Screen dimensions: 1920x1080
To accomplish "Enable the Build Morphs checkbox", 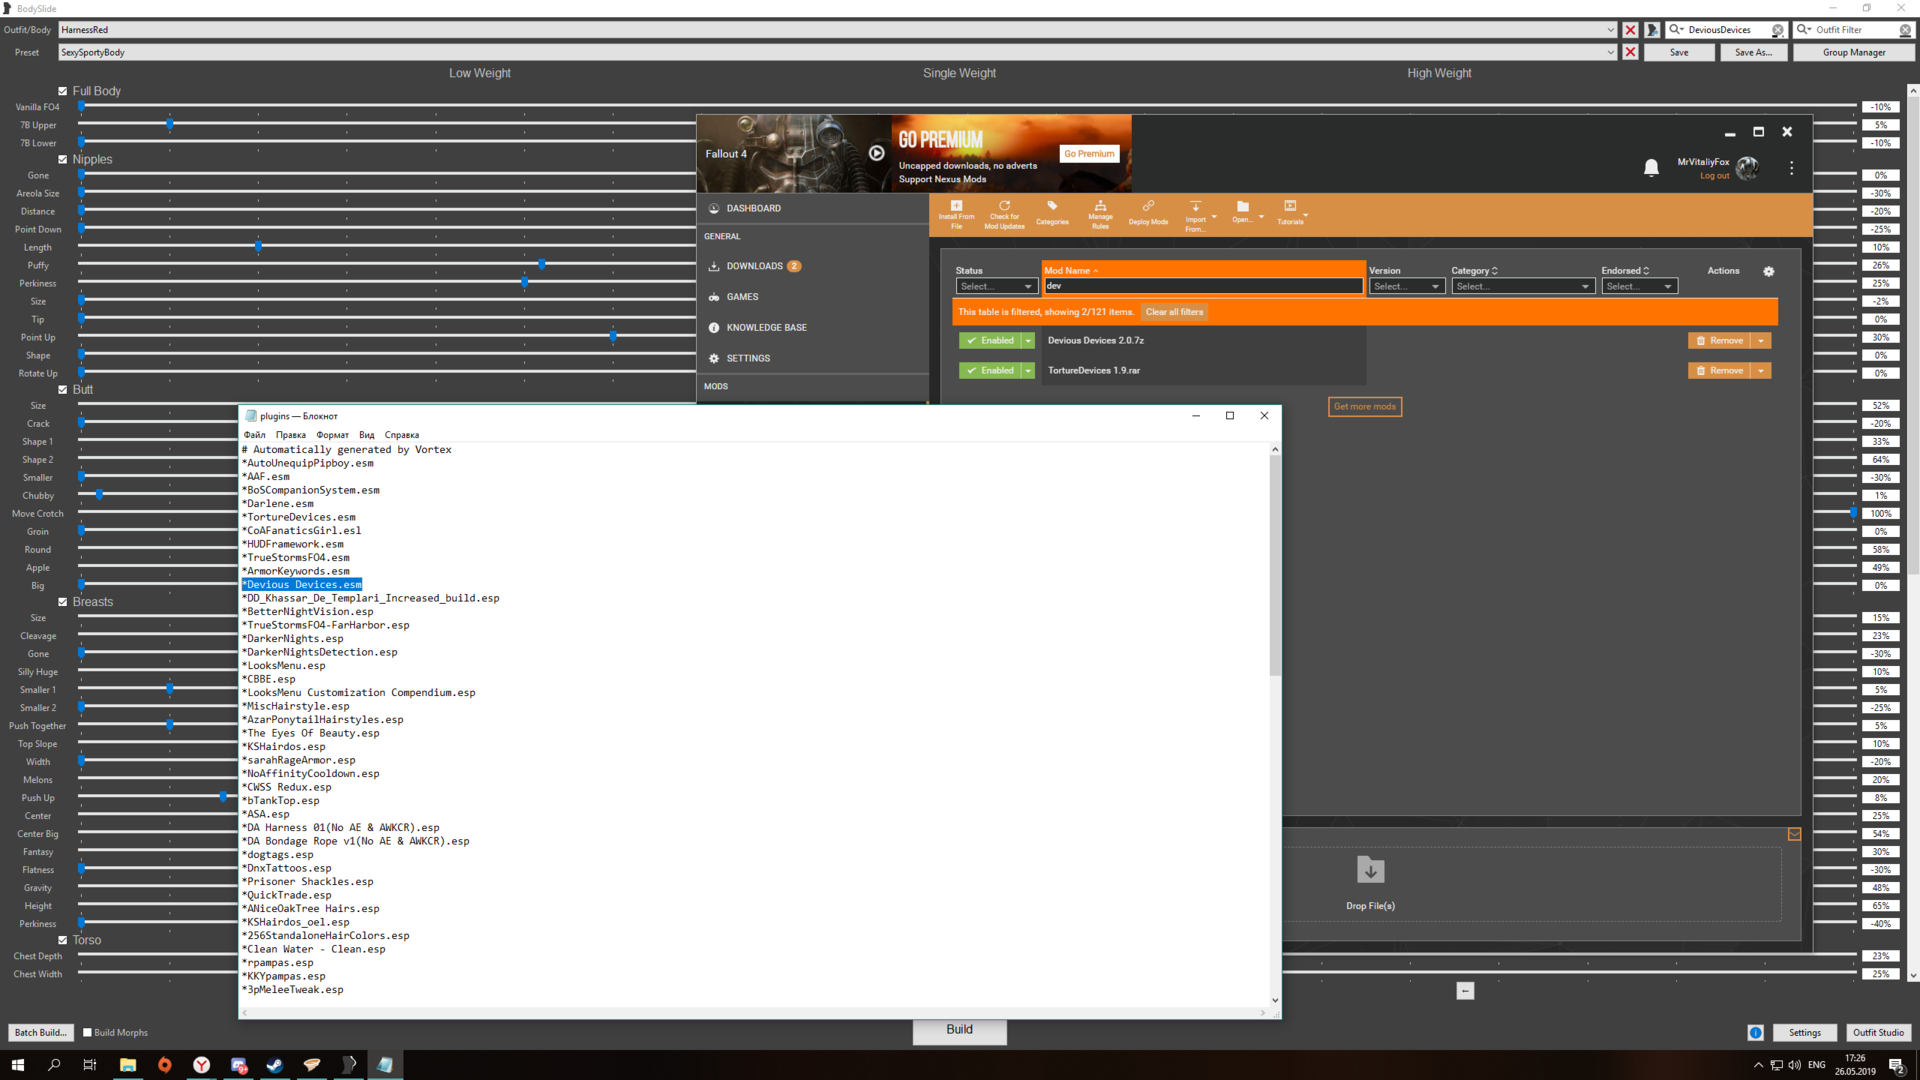I will point(87,1032).
